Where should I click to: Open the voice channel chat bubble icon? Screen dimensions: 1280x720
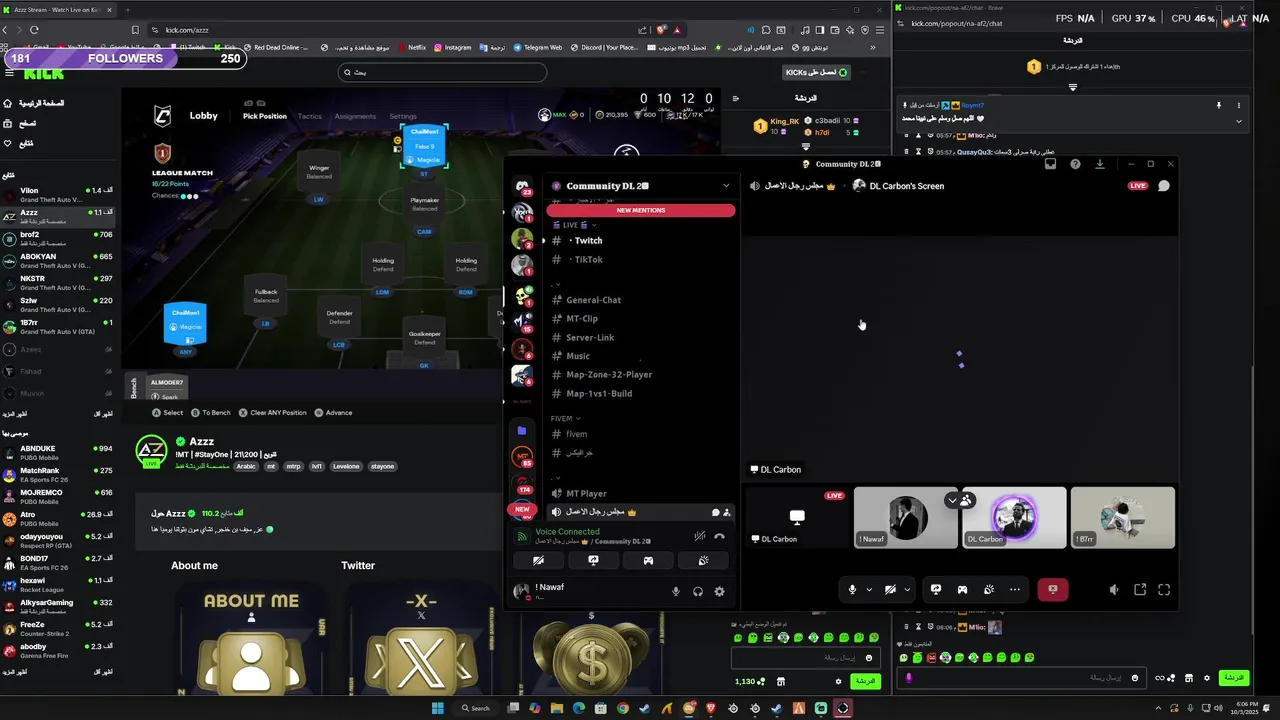coord(1164,185)
